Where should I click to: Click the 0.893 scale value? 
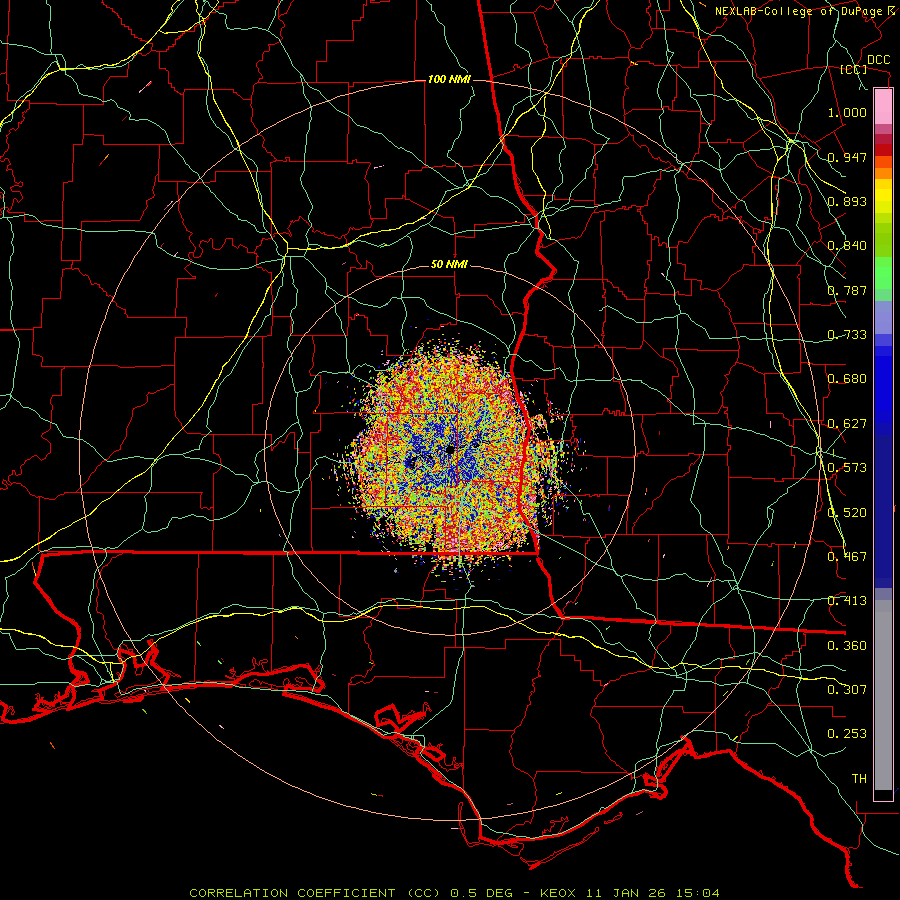point(847,201)
